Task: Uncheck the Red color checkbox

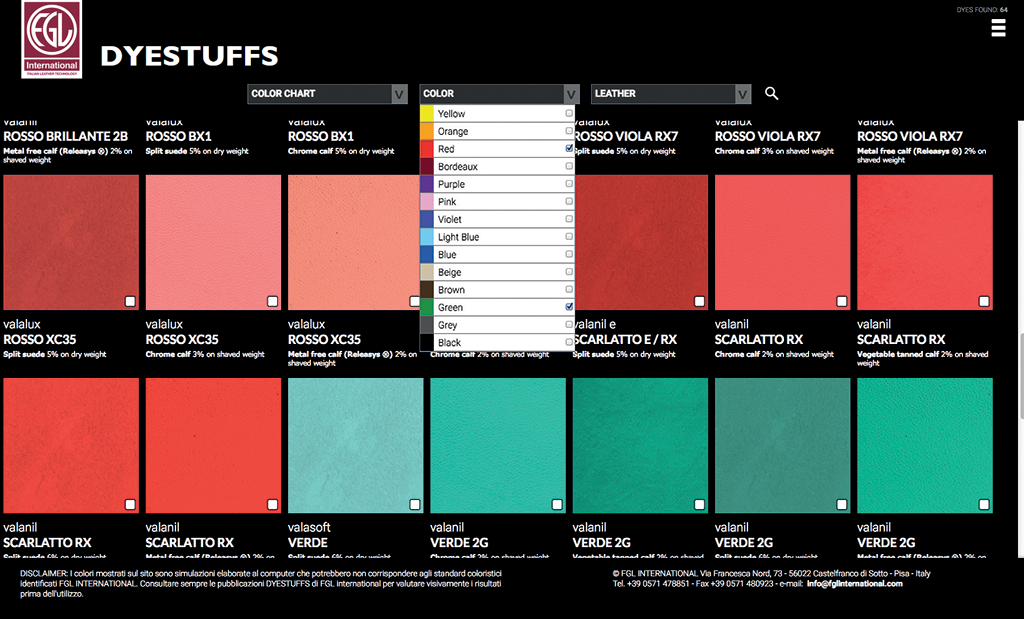Action: [x=569, y=148]
